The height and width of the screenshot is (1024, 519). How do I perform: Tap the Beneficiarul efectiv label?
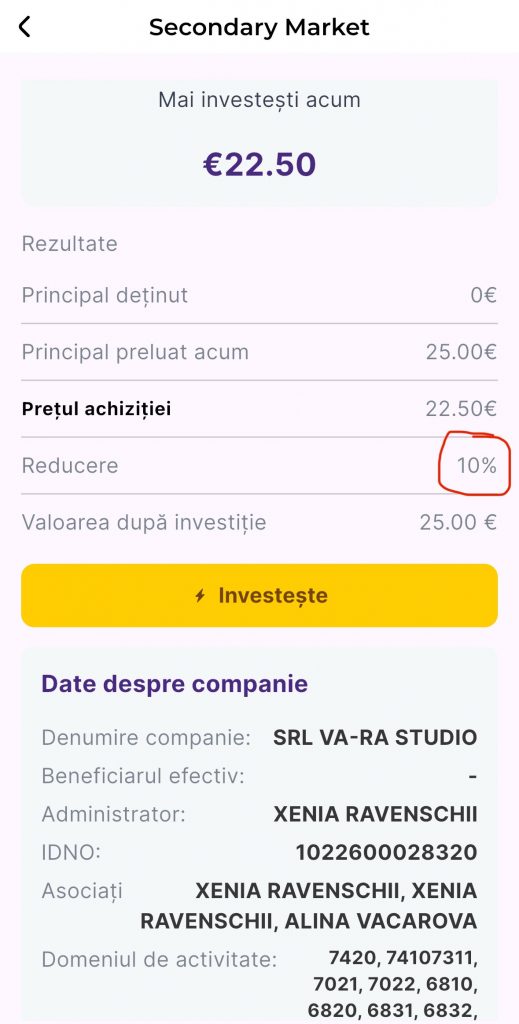click(143, 776)
